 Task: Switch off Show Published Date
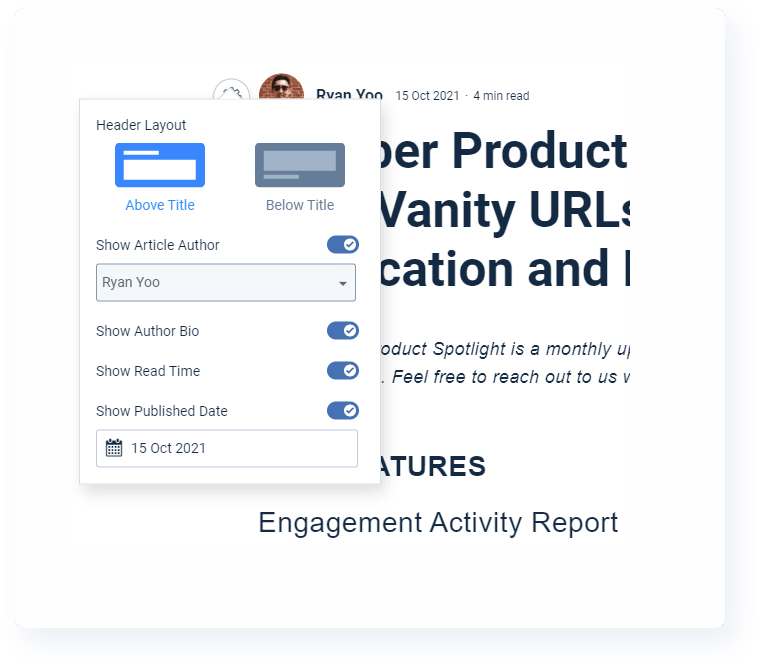pos(342,411)
